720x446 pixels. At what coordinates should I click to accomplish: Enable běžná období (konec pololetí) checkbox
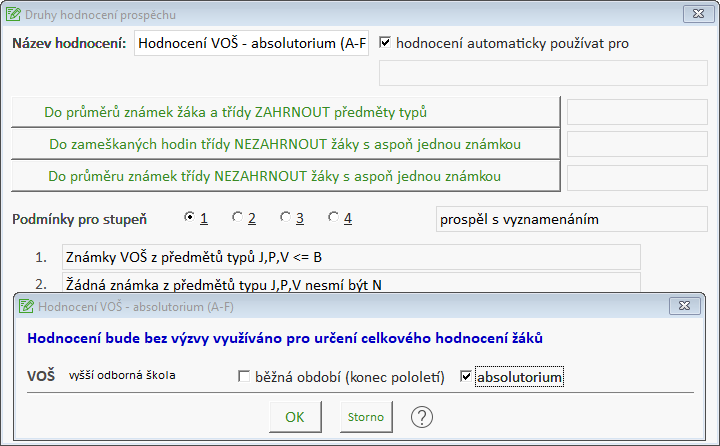click(x=244, y=377)
